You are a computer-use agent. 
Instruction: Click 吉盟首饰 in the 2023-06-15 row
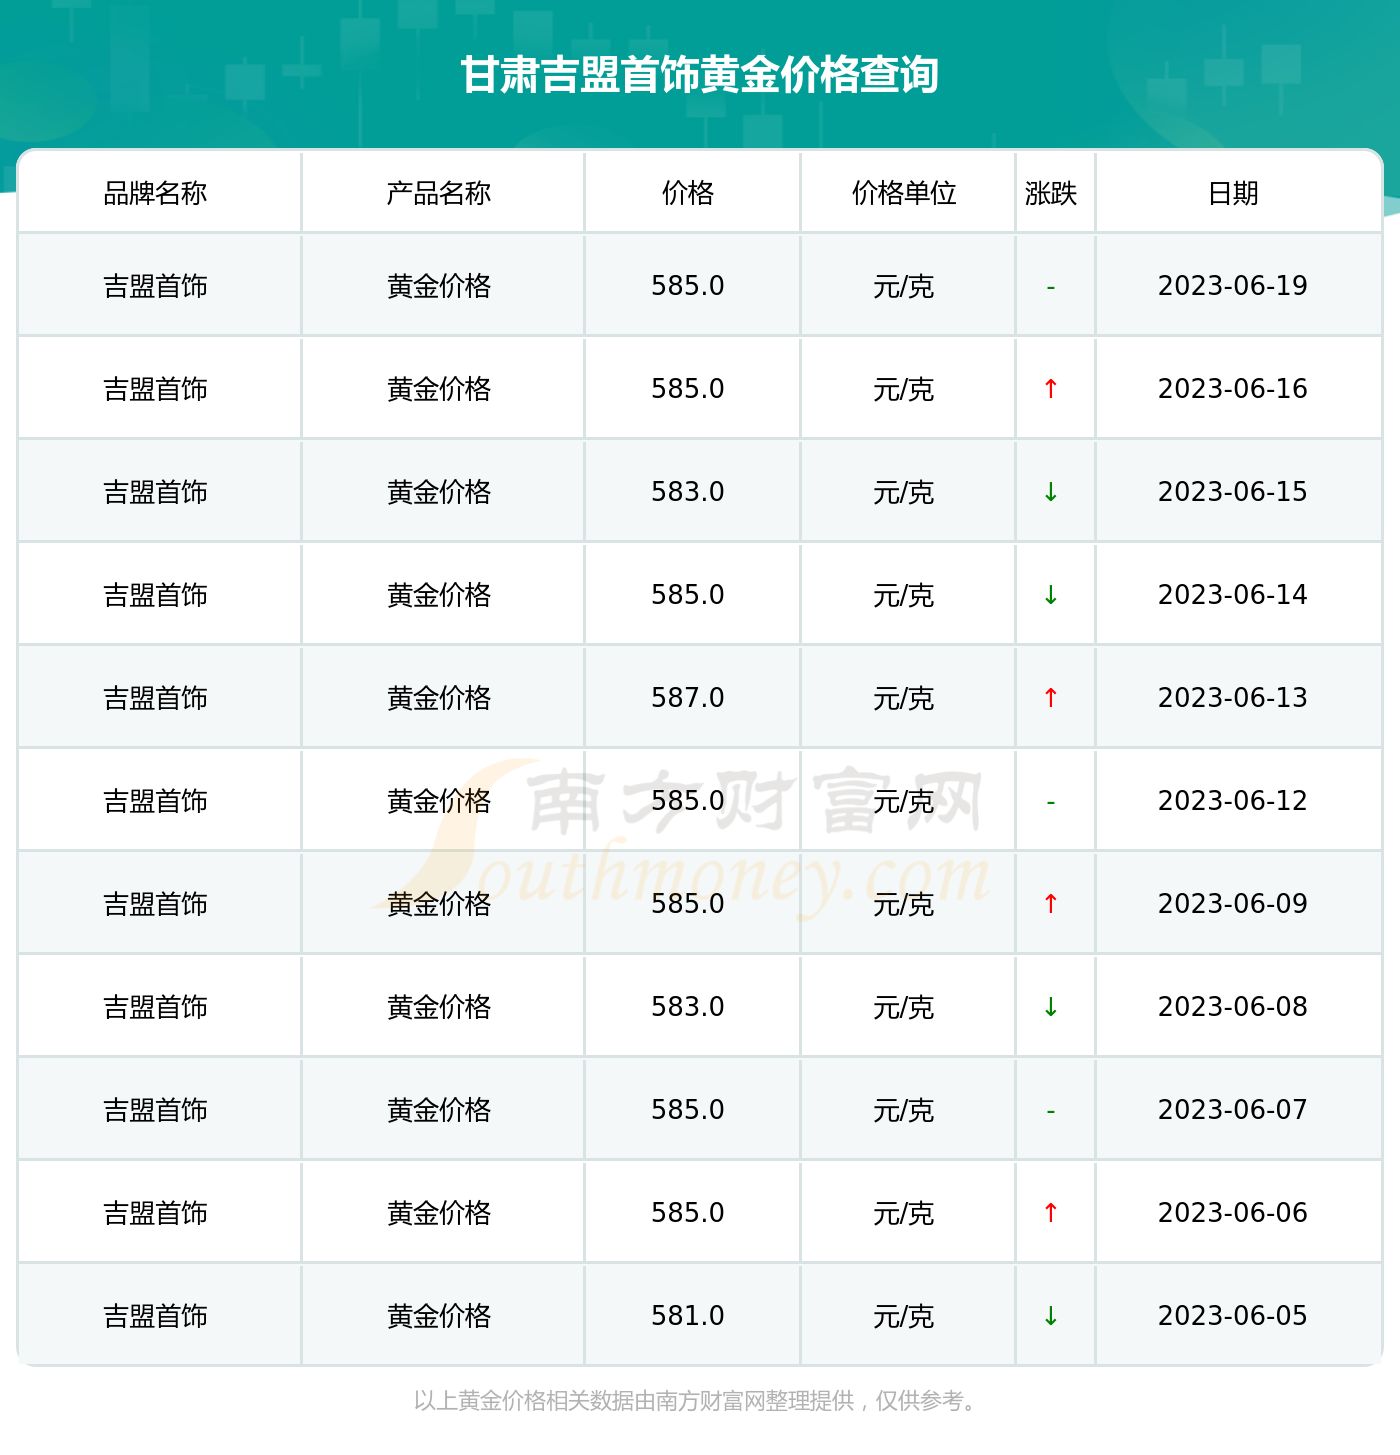pyautogui.click(x=155, y=492)
